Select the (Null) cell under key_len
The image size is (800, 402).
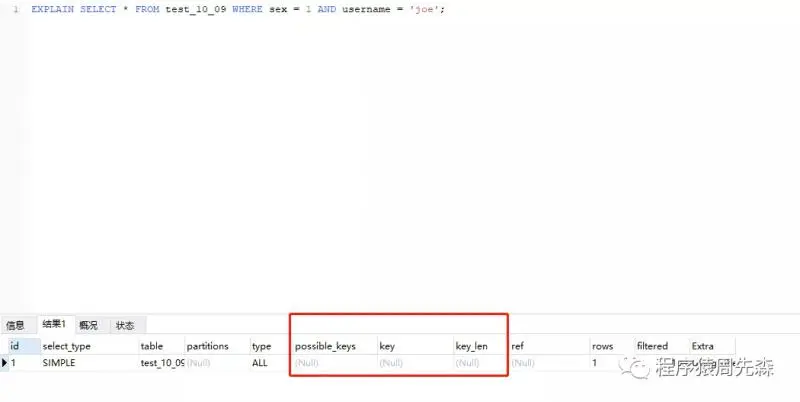pos(481,363)
